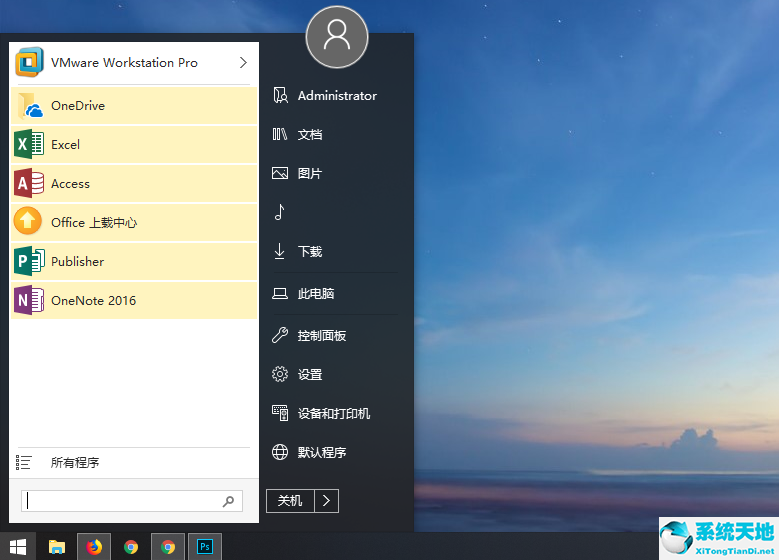Click the Windows Start button
The height and width of the screenshot is (560, 779).
18,547
